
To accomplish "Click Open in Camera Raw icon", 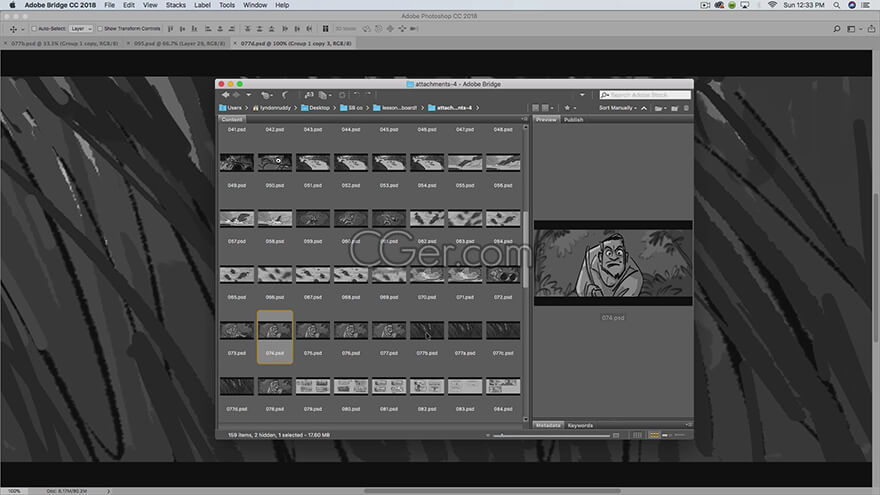I will [x=342, y=95].
